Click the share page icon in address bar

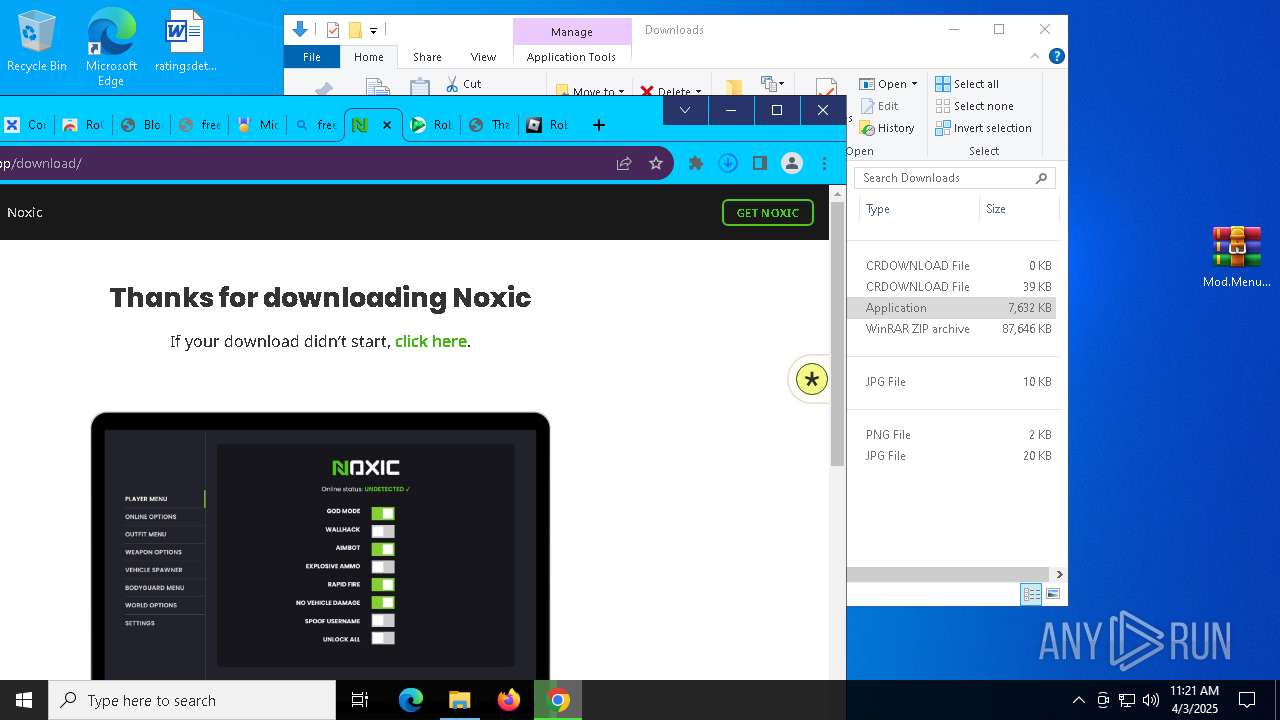[624, 163]
